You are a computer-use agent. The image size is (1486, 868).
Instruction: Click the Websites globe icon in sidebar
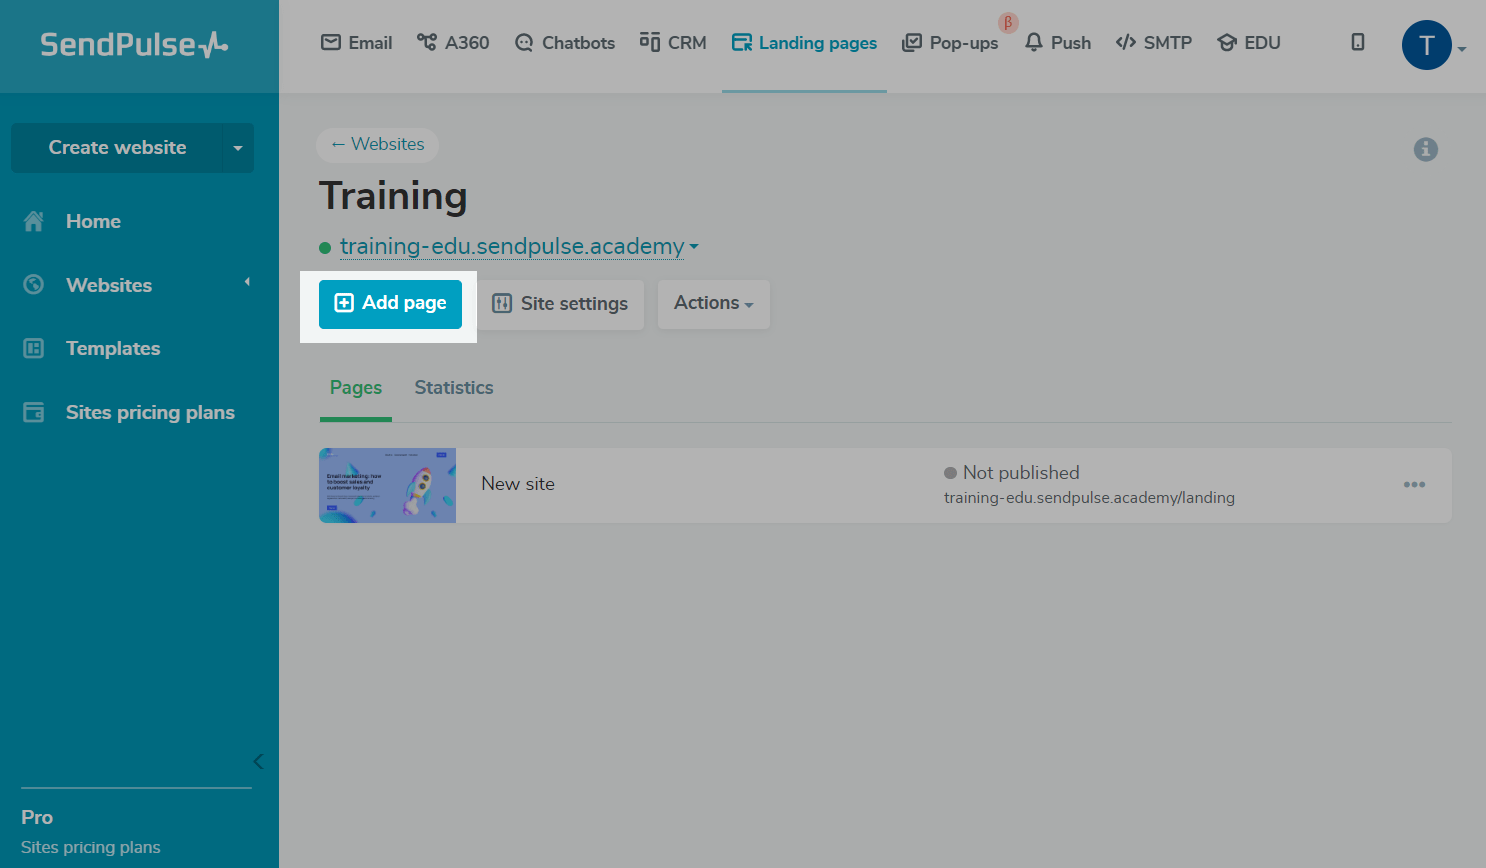tap(34, 285)
